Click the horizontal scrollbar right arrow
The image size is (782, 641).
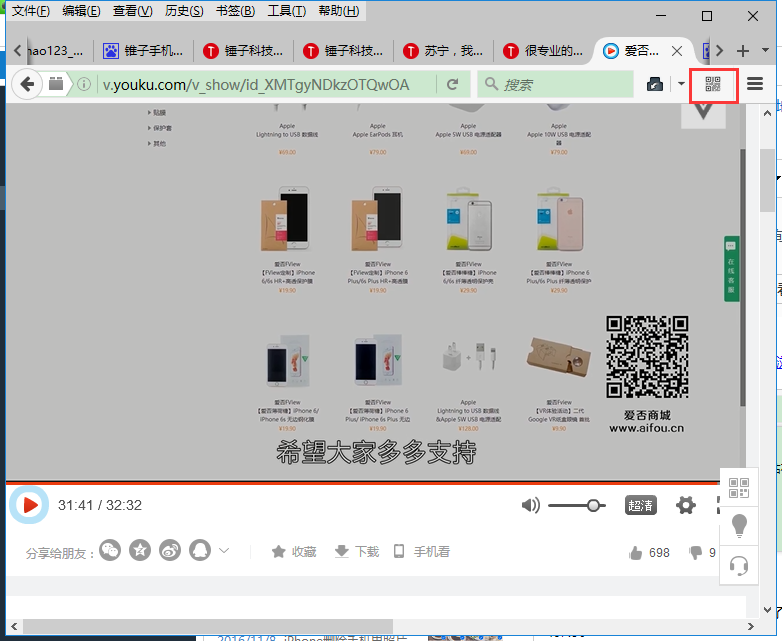click(751, 627)
